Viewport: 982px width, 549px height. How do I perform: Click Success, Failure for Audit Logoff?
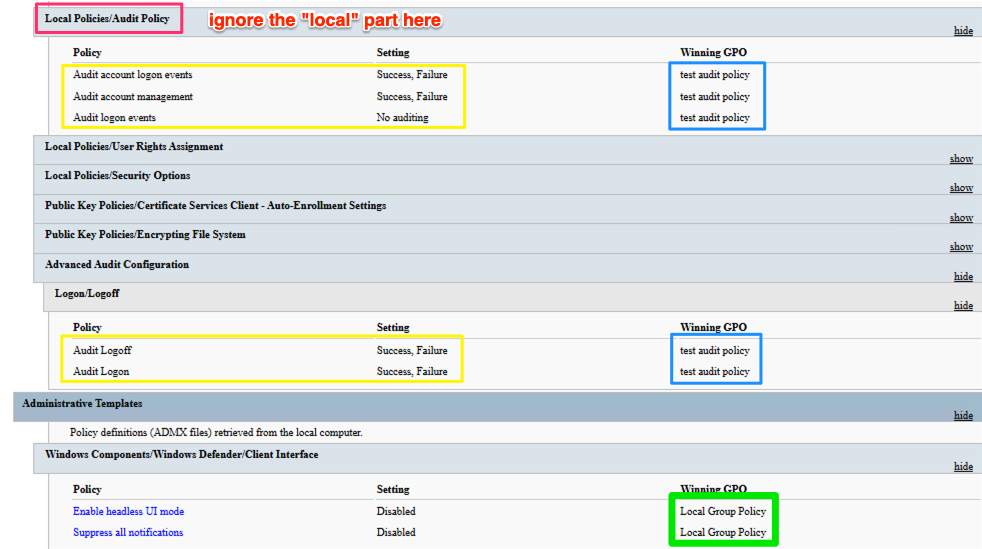tap(412, 351)
